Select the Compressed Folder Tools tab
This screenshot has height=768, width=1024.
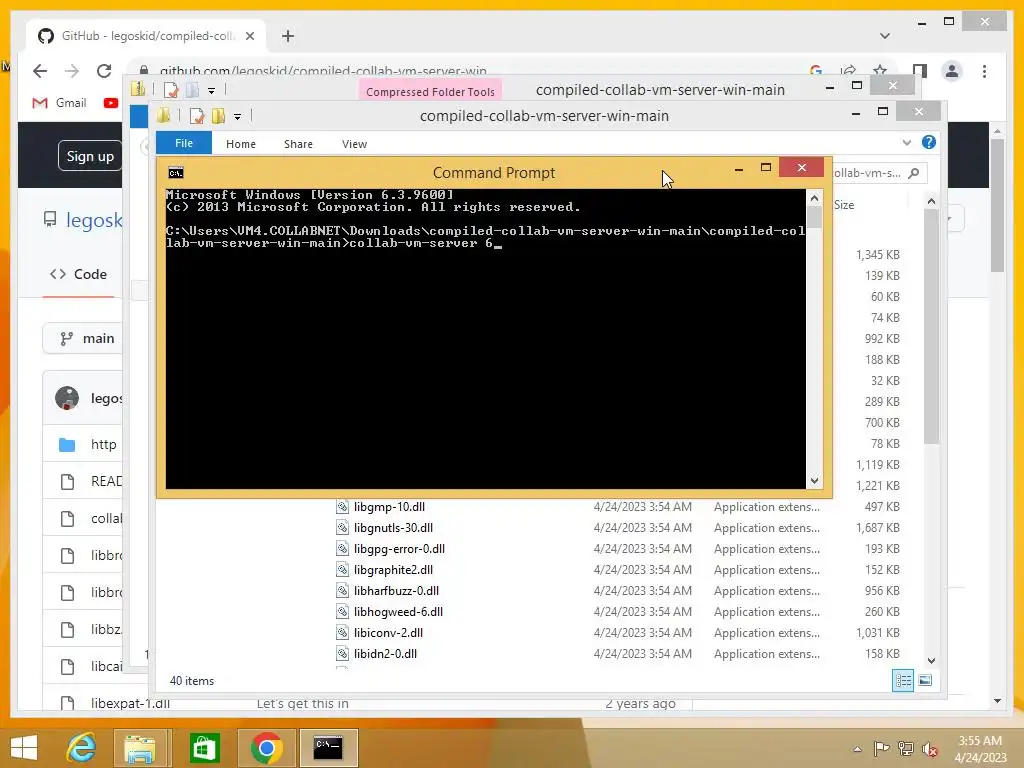pos(430,91)
